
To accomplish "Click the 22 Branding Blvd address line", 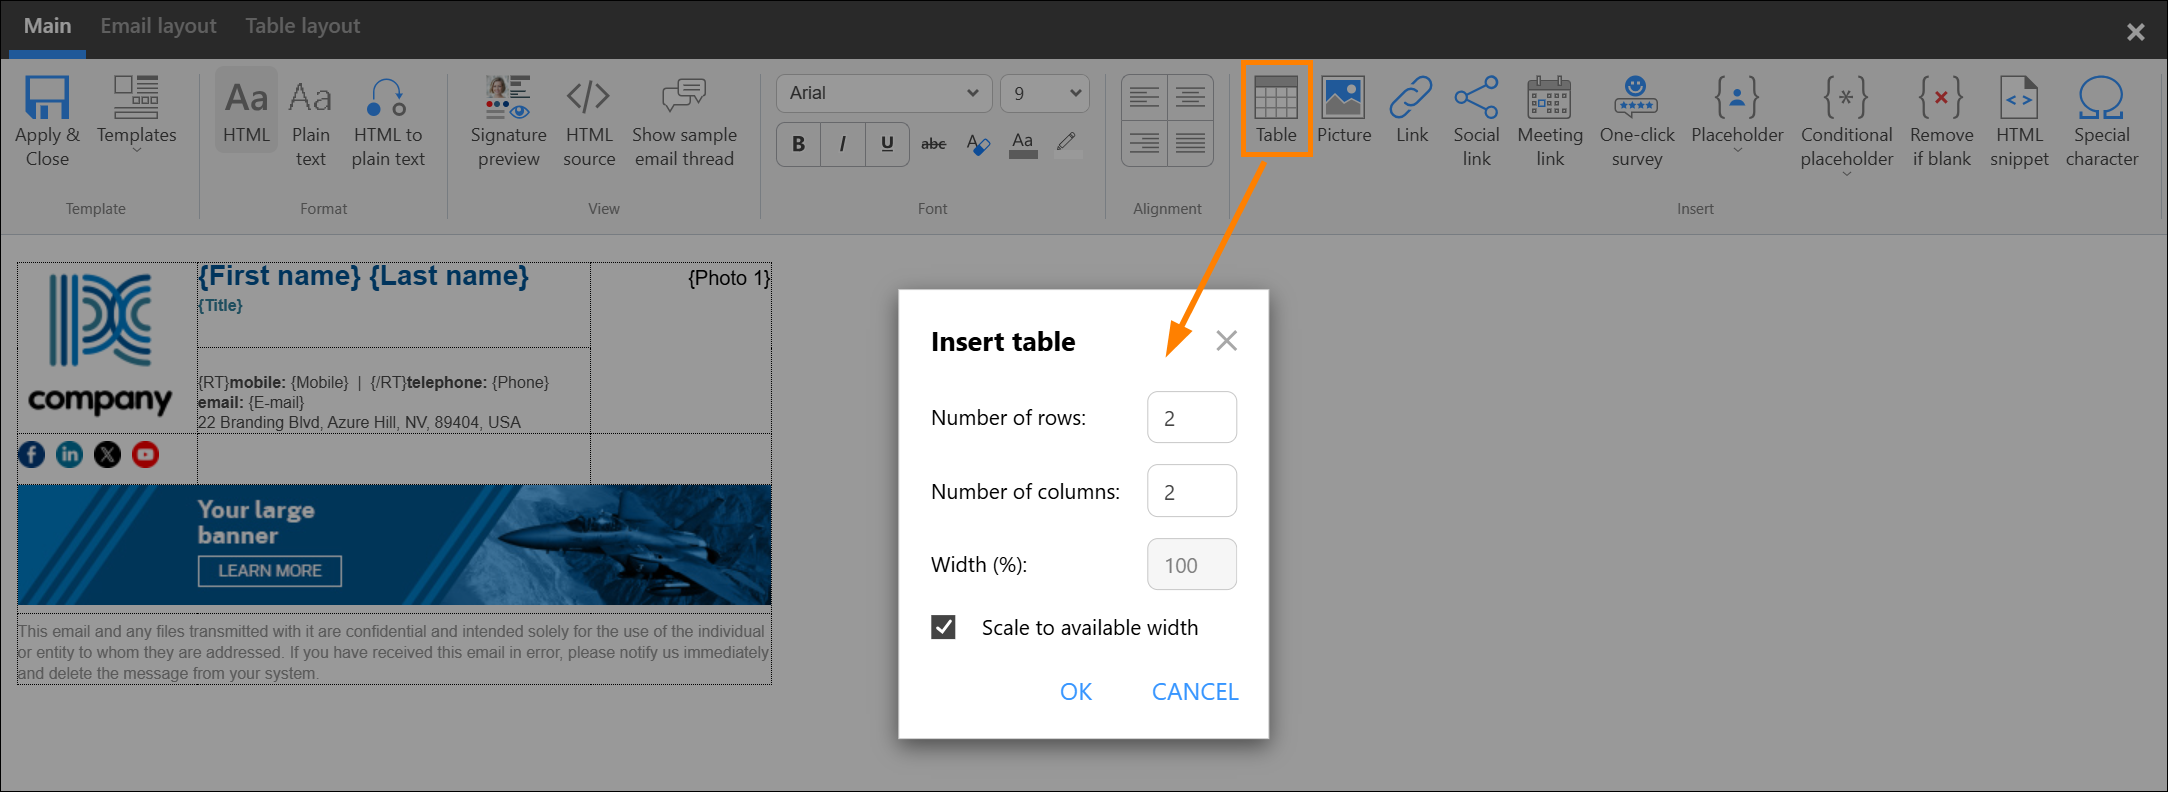I will (359, 422).
